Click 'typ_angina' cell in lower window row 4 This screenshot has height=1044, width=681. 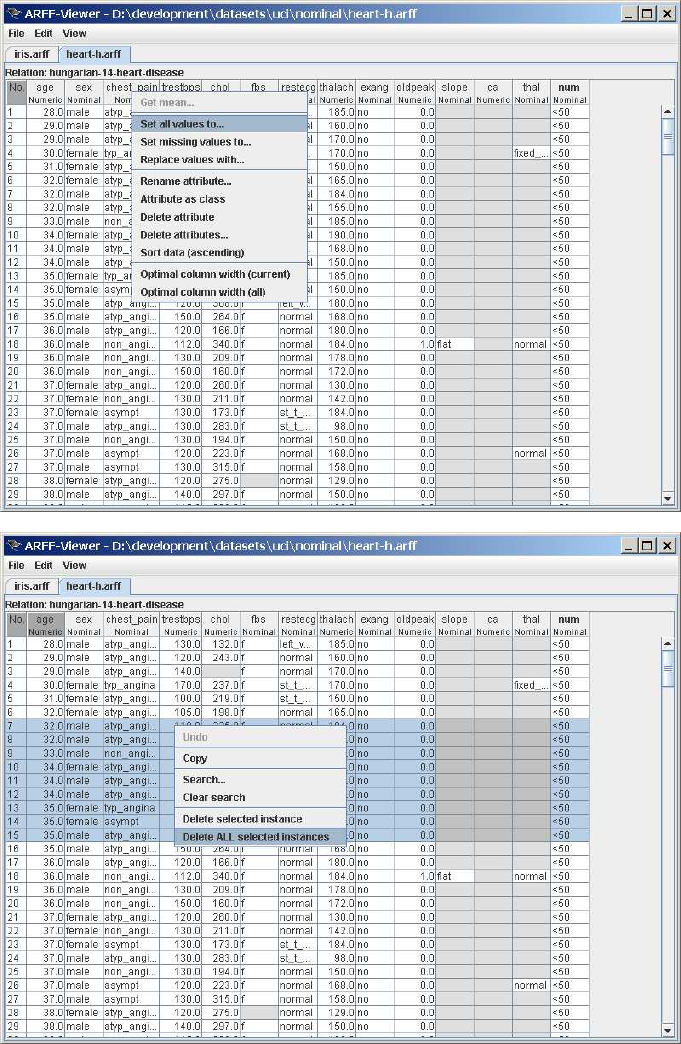point(131,685)
